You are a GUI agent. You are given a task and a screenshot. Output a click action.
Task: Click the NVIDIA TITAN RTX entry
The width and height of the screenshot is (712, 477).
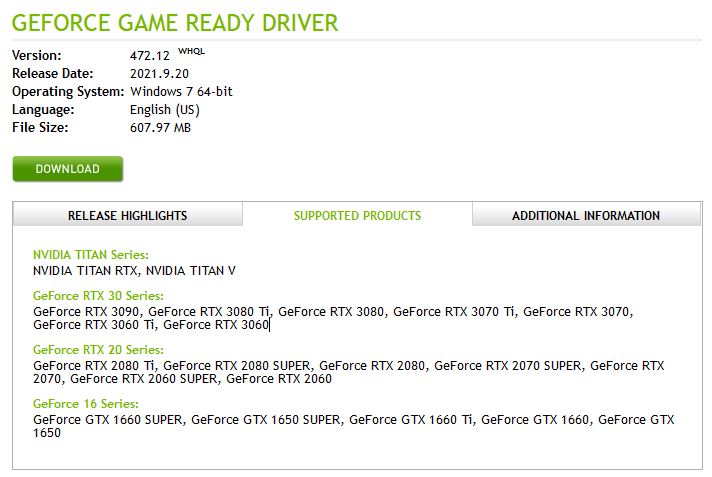point(85,271)
